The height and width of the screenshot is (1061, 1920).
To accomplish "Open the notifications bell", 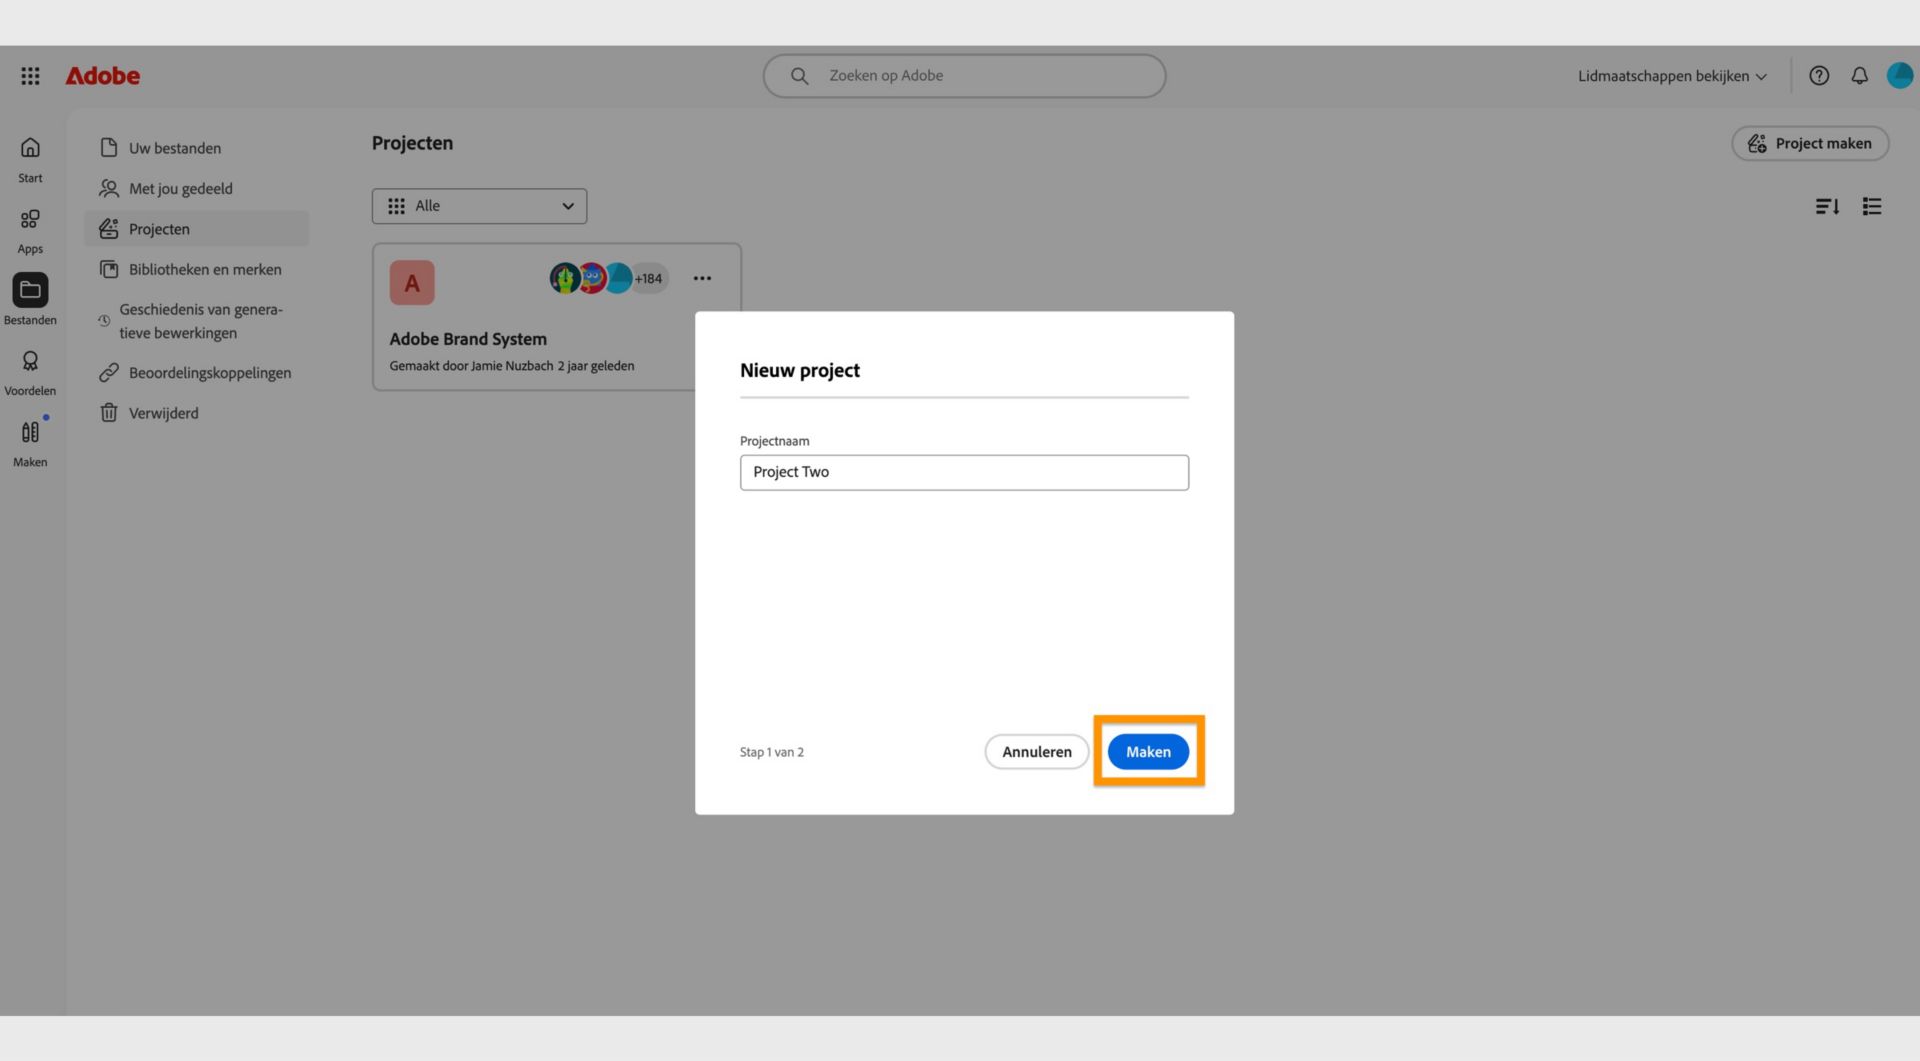I will (x=1859, y=76).
